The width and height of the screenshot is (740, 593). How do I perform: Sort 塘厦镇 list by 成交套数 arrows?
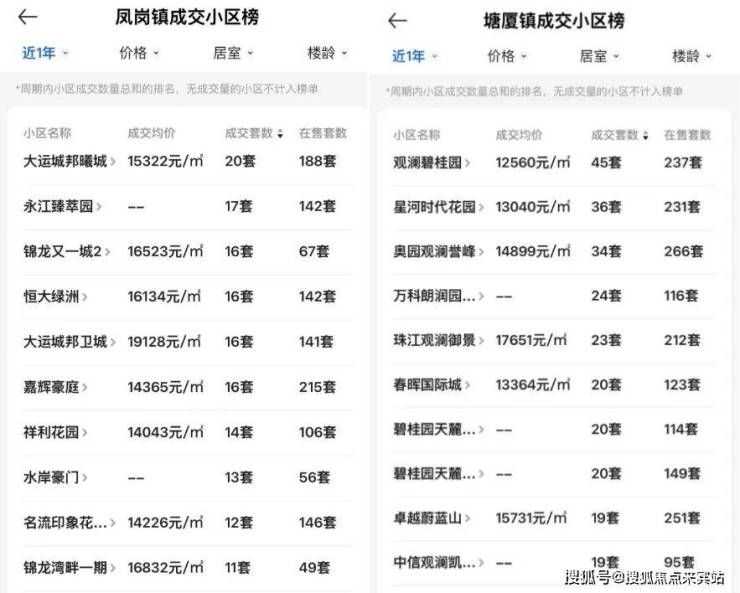645,135
